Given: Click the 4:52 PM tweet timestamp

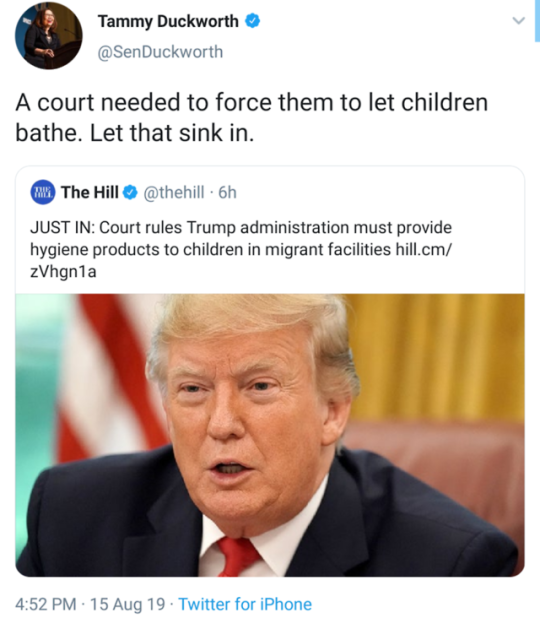Looking at the screenshot, I should click(46, 604).
